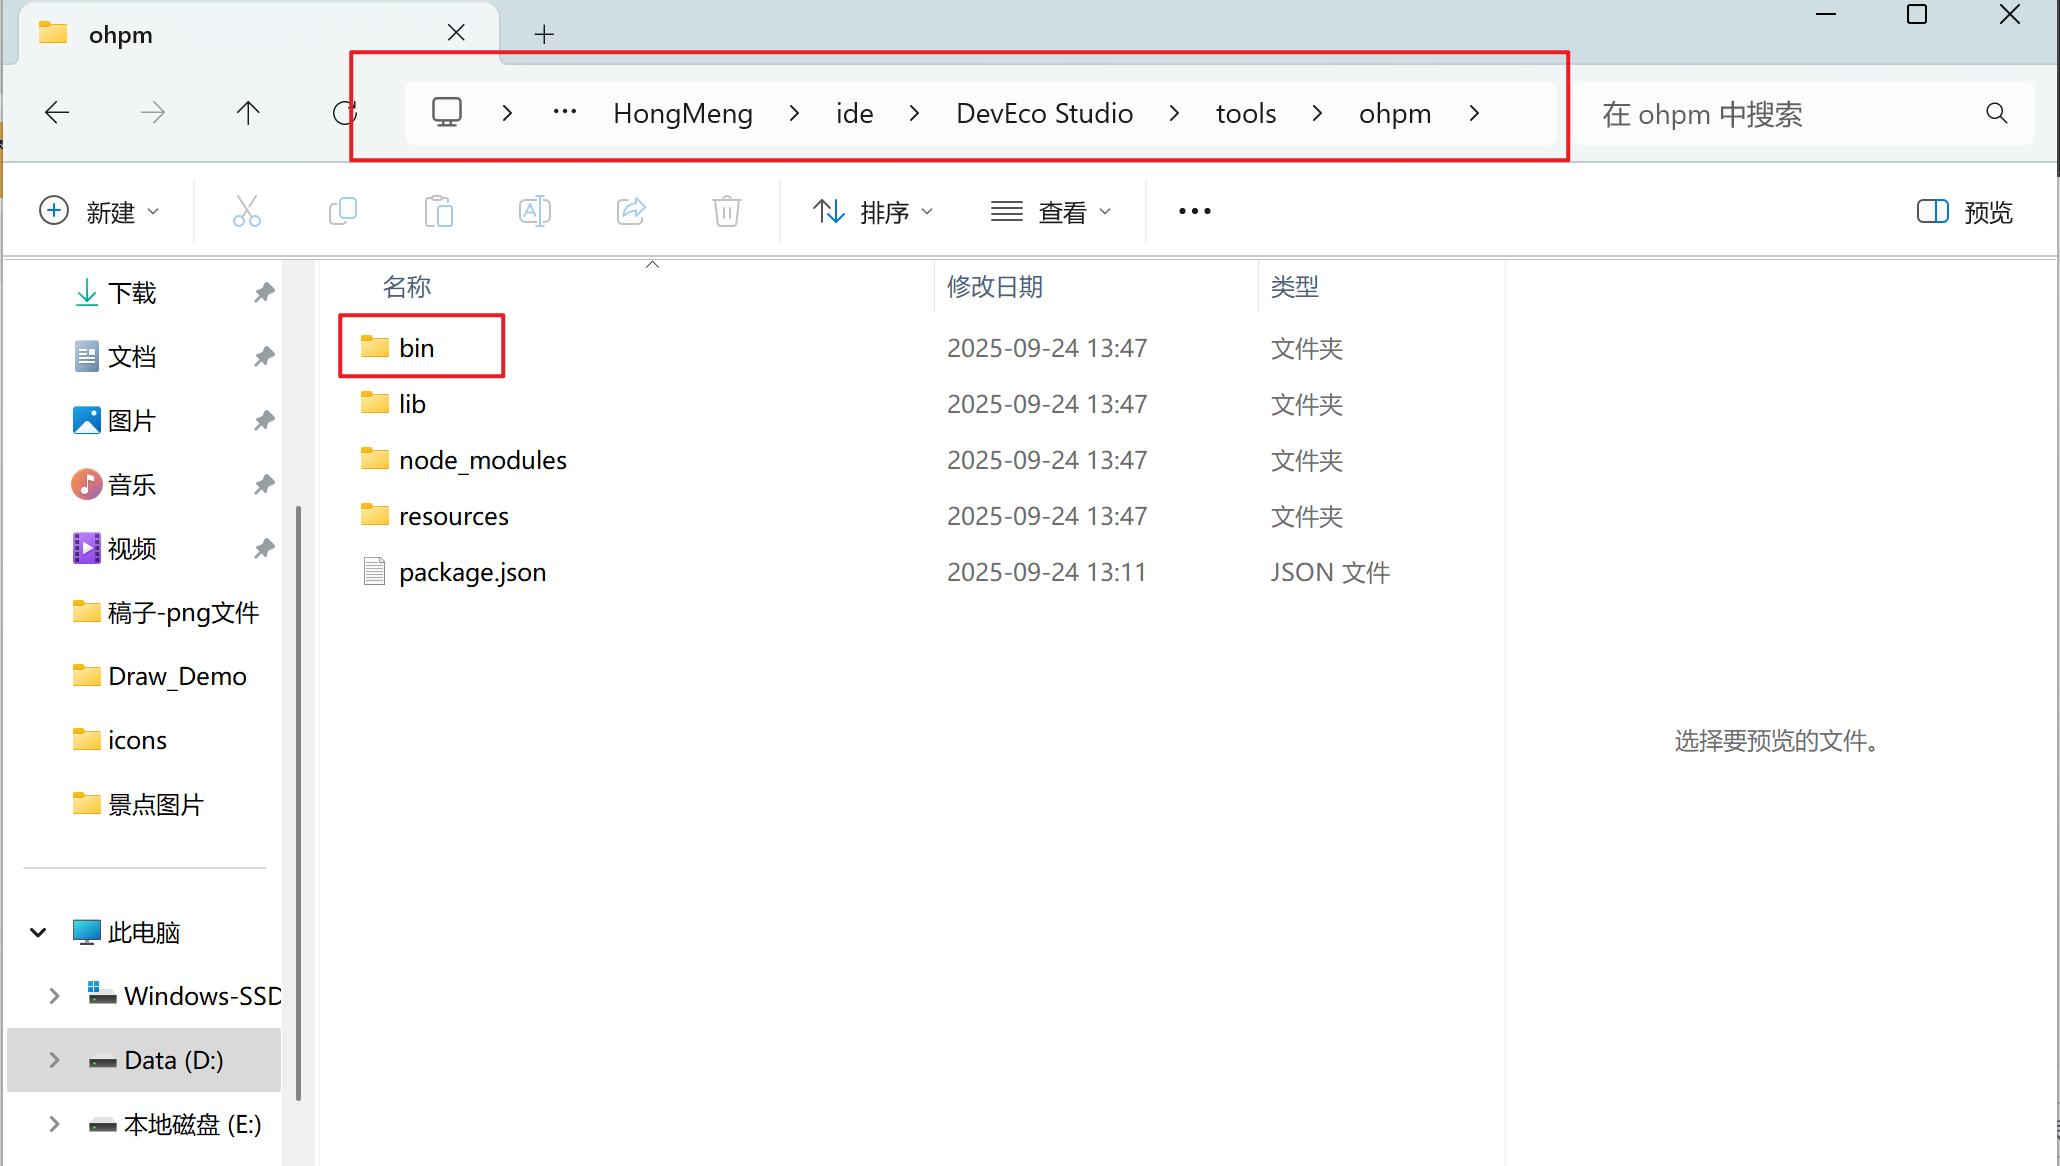The image size is (2060, 1166).
Task: Open the 新建 new item menu
Action: coord(99,212)
